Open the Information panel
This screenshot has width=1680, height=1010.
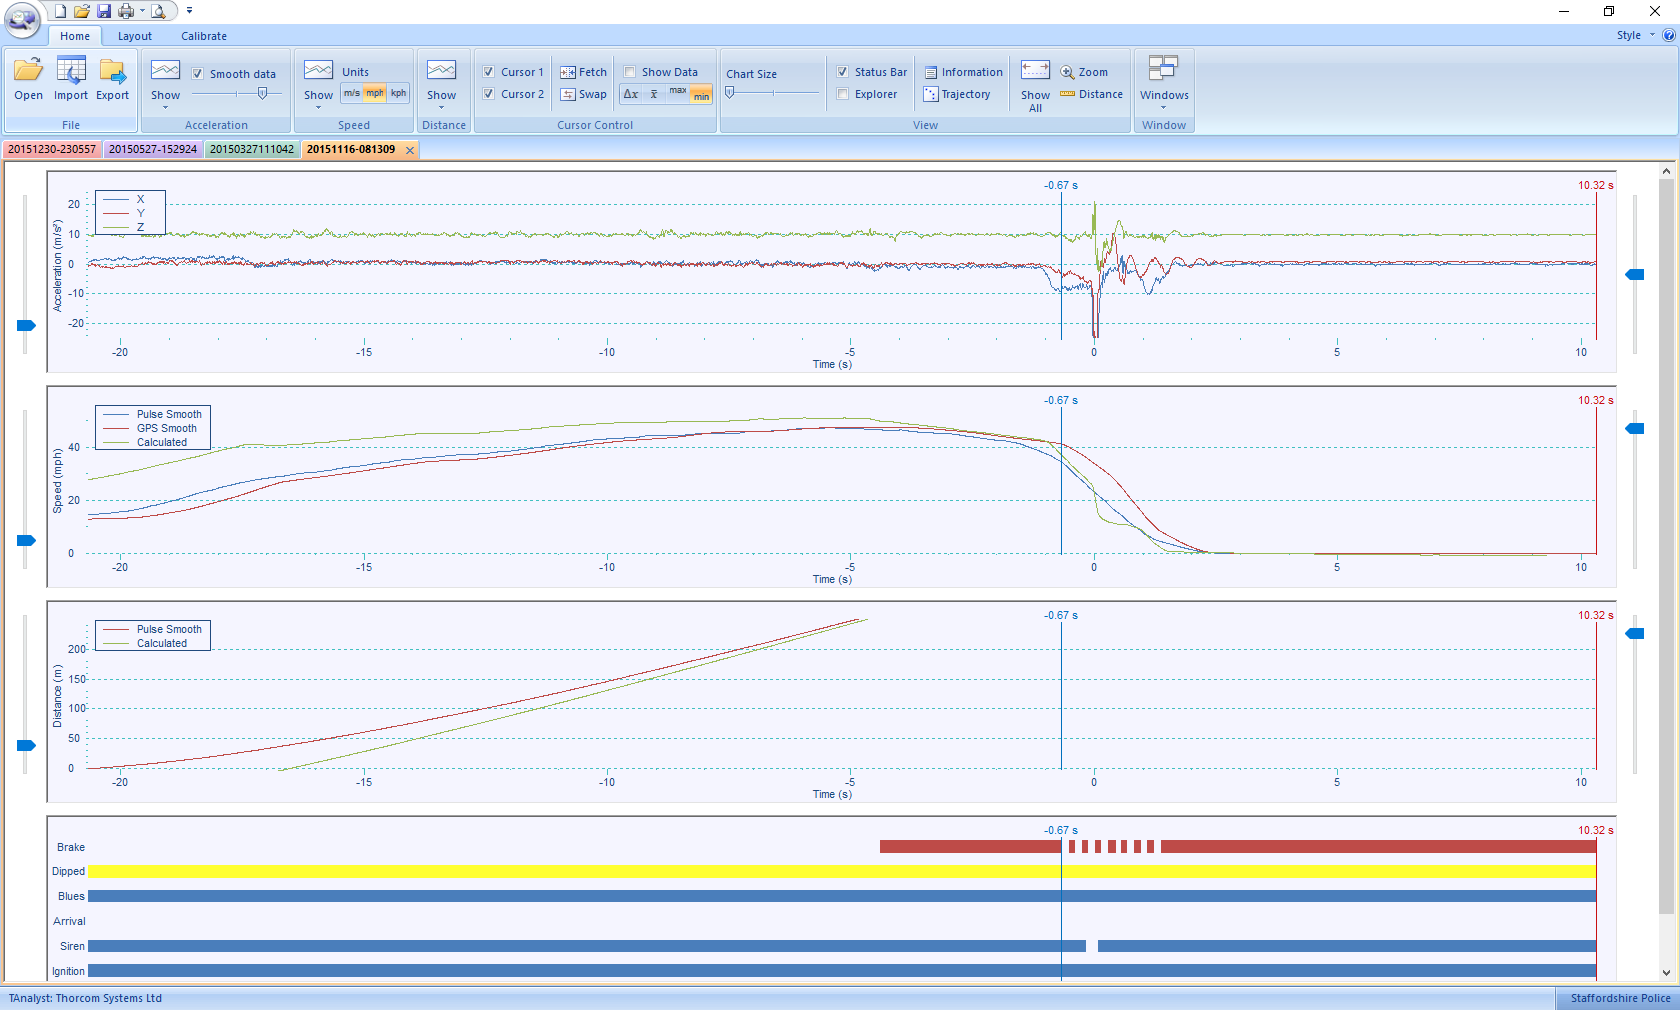click(x=963, y=72)
